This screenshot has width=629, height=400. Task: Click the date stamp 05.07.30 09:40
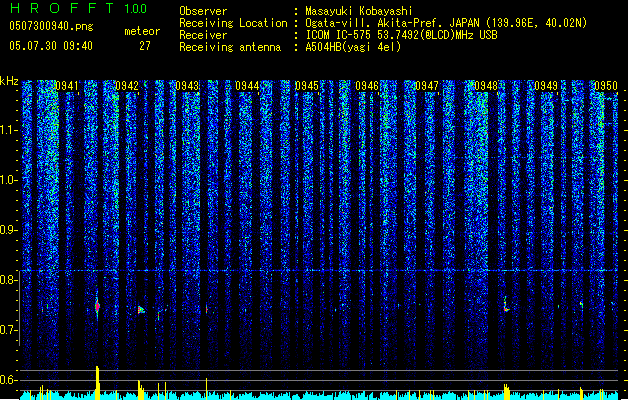point(51,46)
